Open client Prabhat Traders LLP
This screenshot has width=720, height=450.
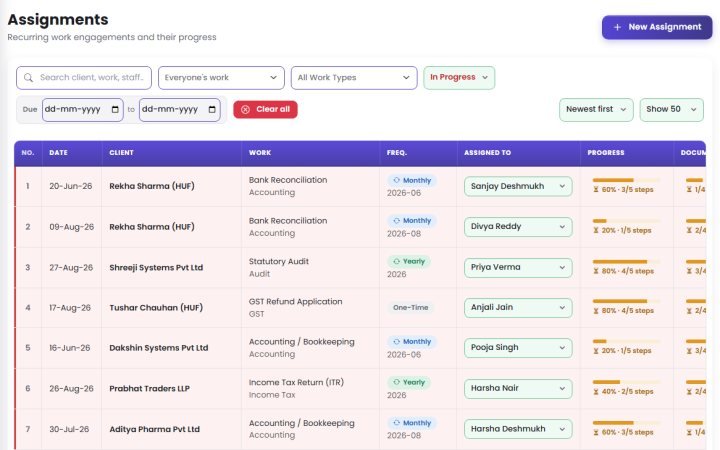[x=149, y=388]
